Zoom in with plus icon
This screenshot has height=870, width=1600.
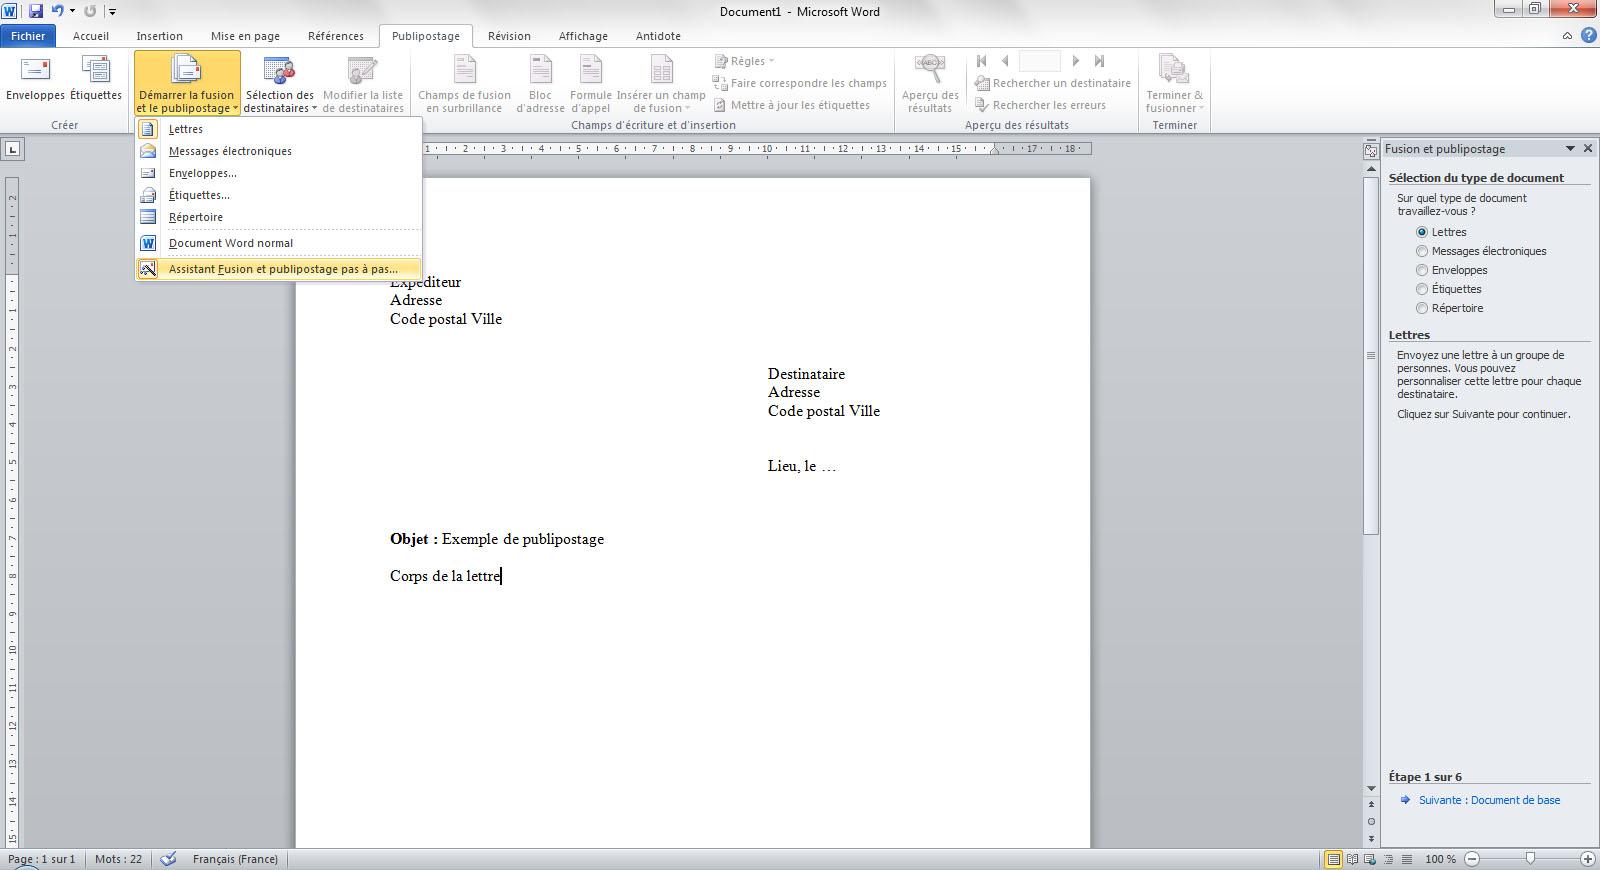[x=1587, y=859]
